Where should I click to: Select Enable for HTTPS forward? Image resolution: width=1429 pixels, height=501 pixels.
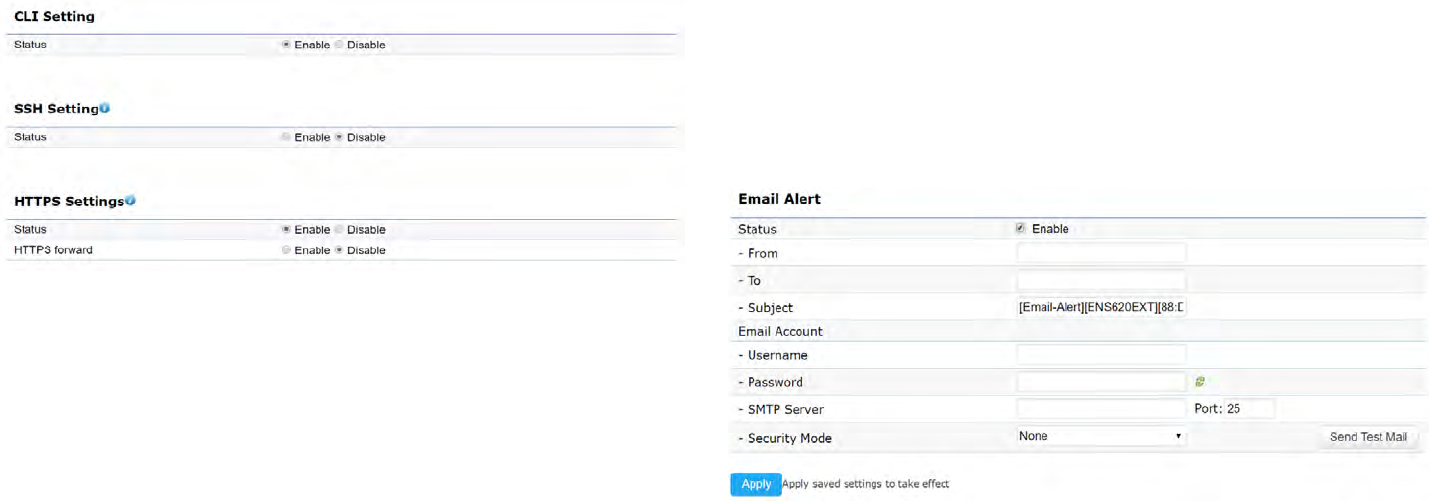[x=287, y=250]
